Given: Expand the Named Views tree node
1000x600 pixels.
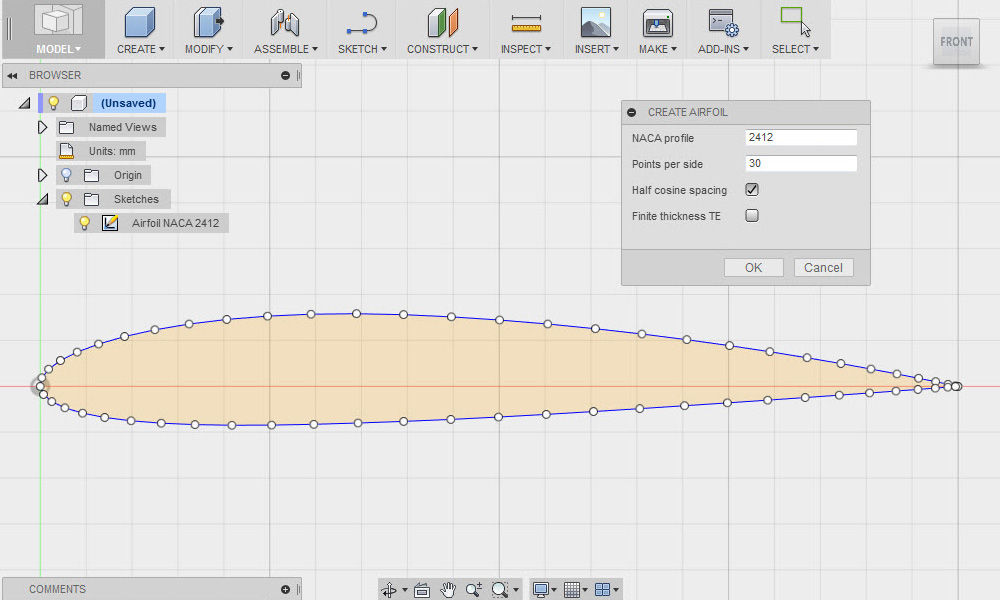Looking at the screenshot, I should pos(42,128).
